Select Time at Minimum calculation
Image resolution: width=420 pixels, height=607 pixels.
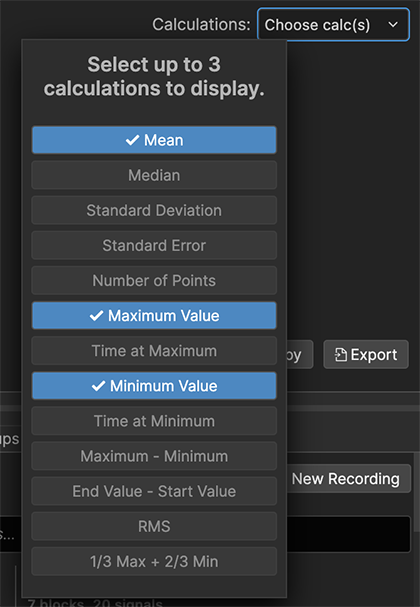tap(154, 421)
